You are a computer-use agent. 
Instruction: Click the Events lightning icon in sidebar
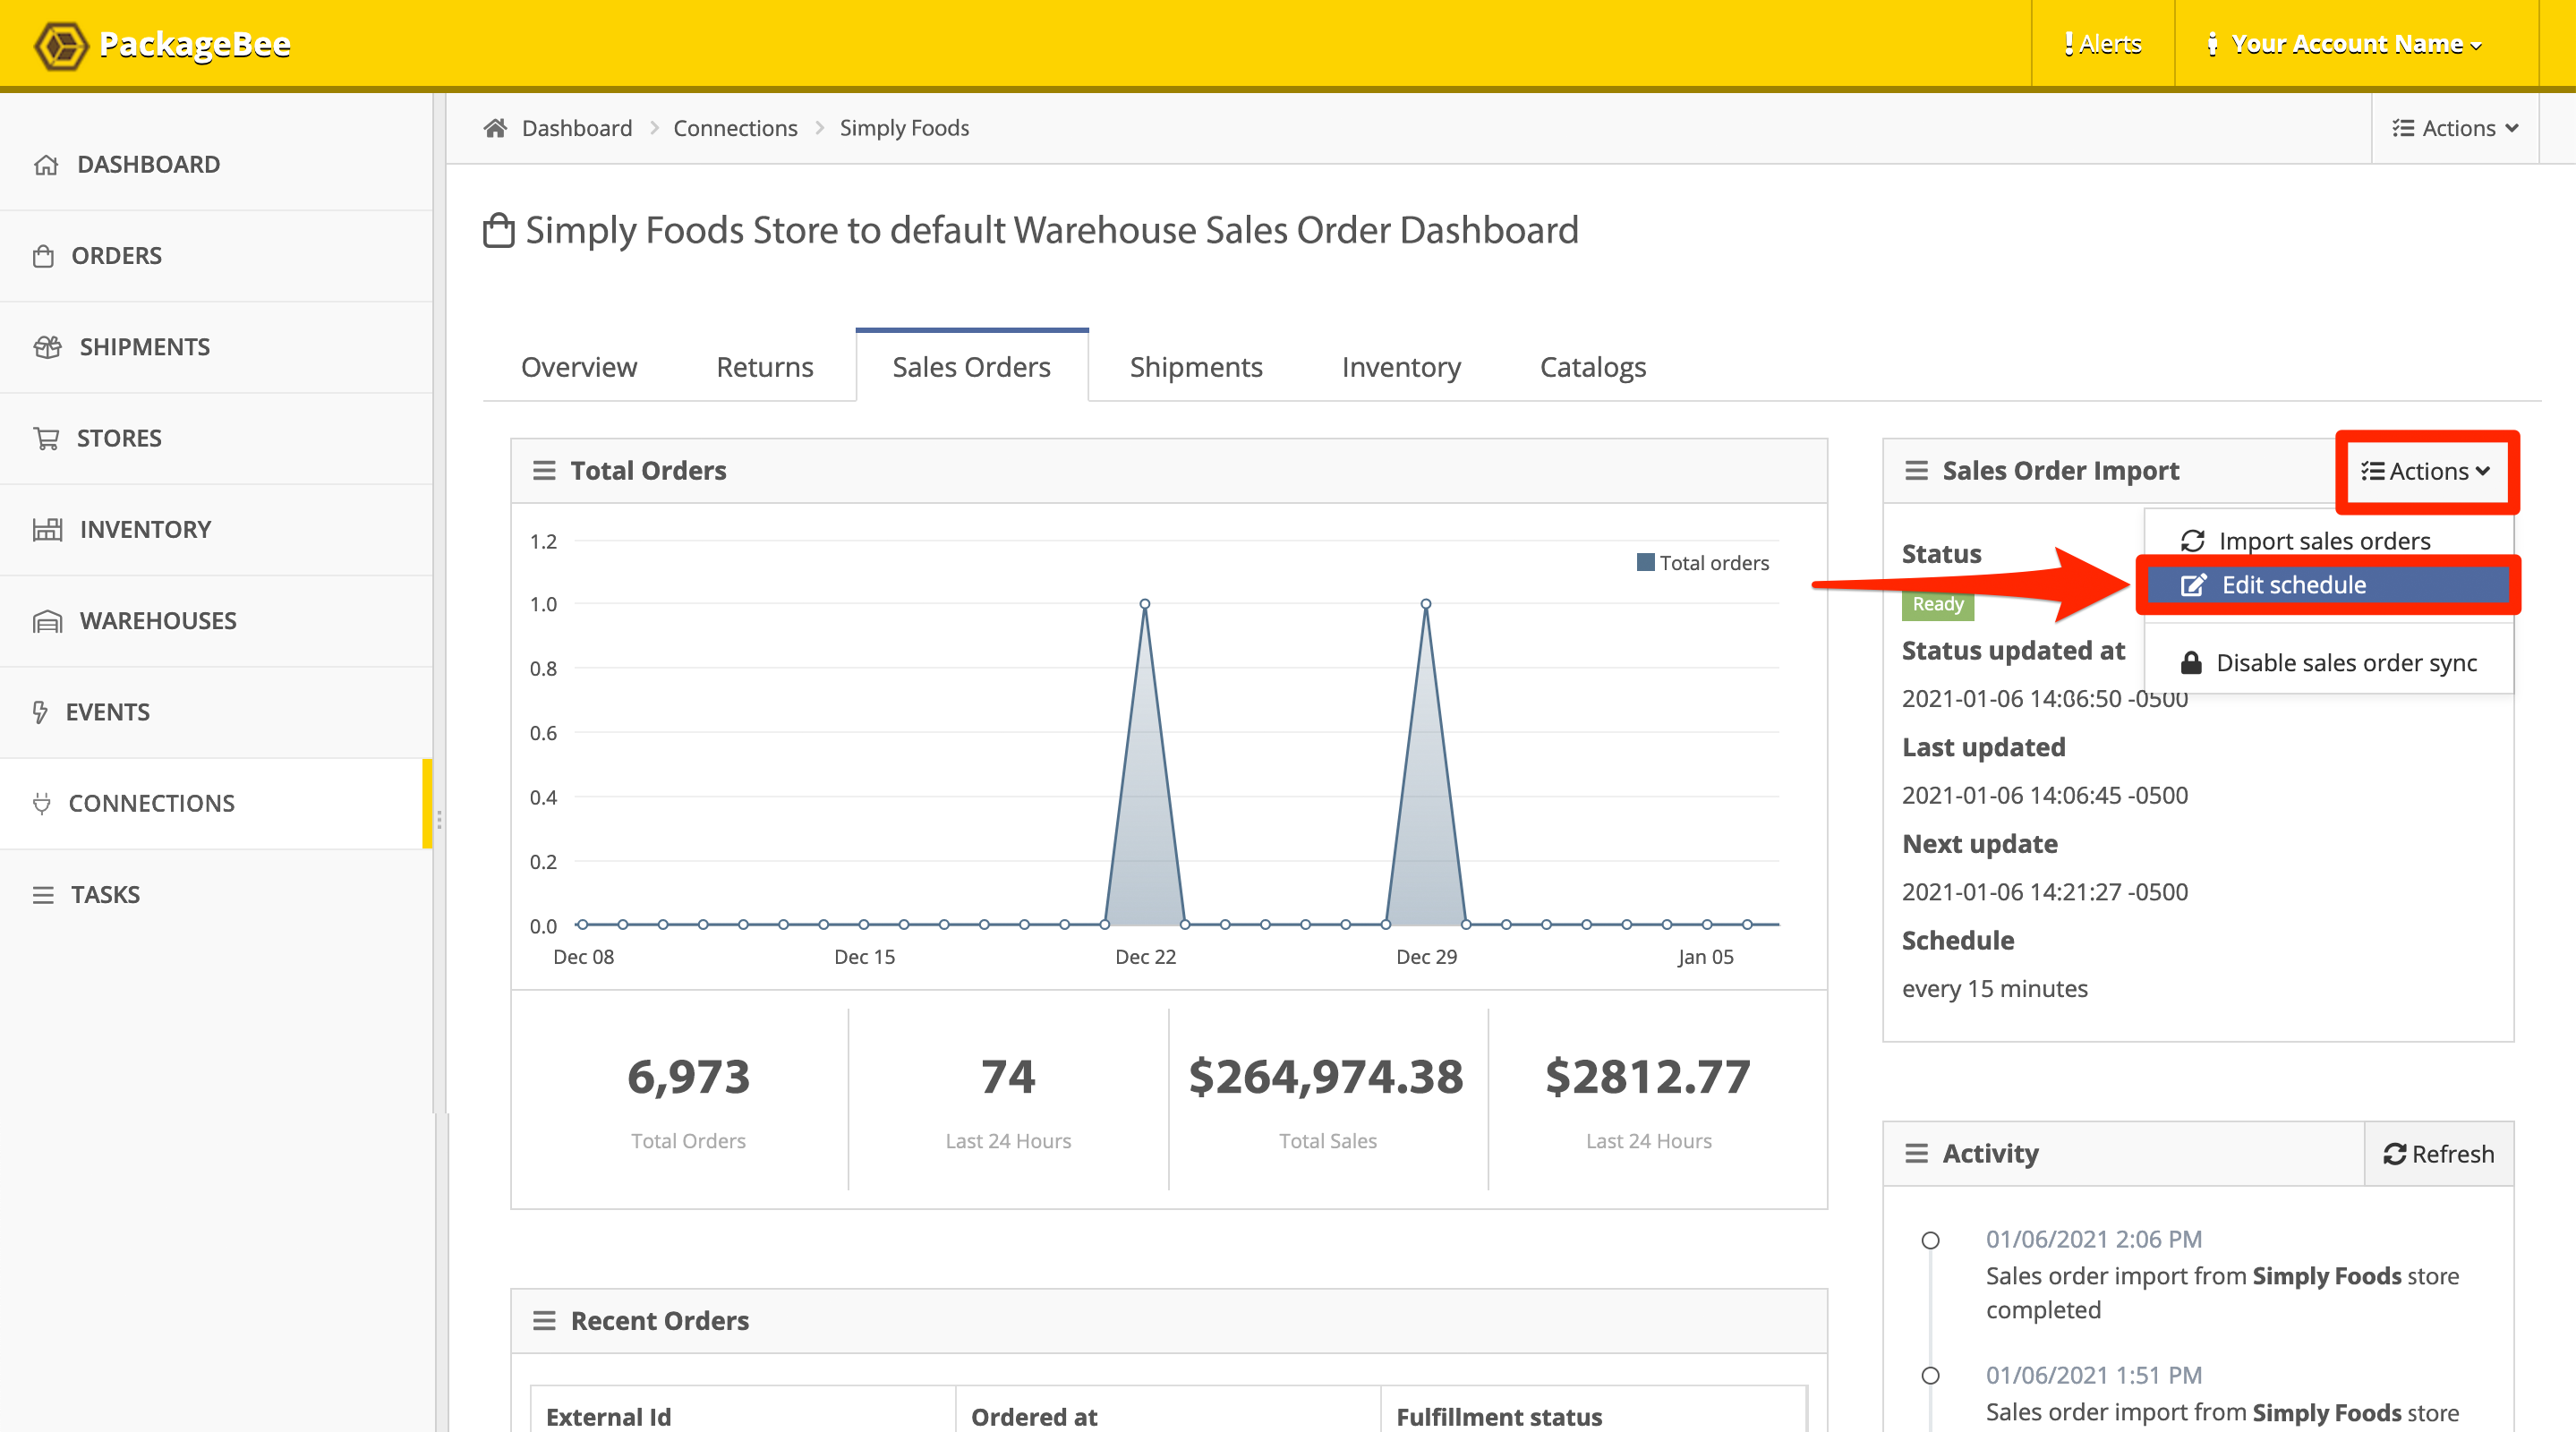coord(40,712)
